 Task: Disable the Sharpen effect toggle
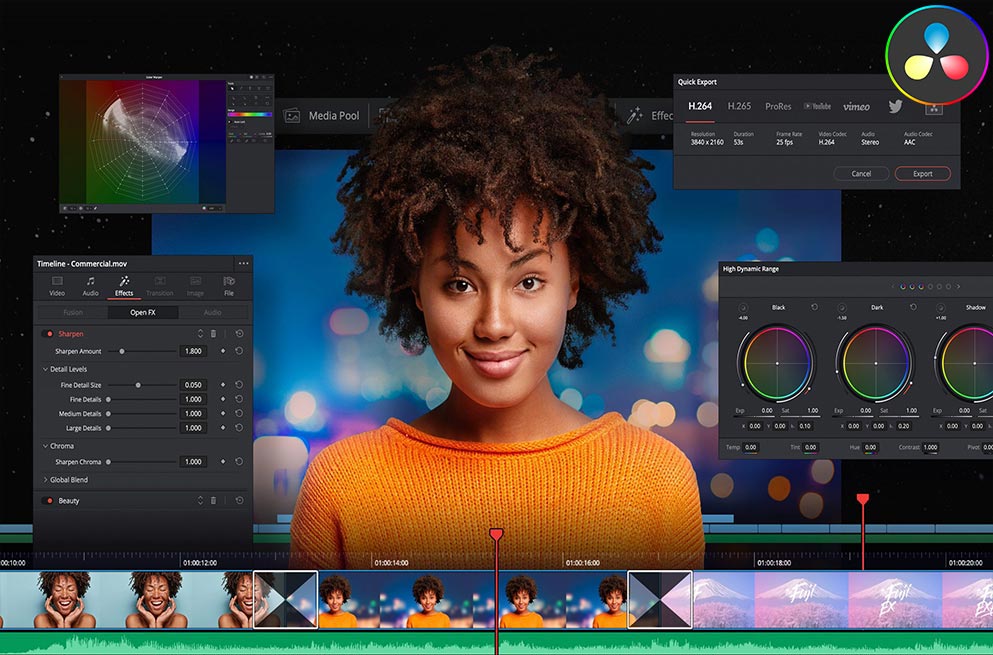(47, 334)
